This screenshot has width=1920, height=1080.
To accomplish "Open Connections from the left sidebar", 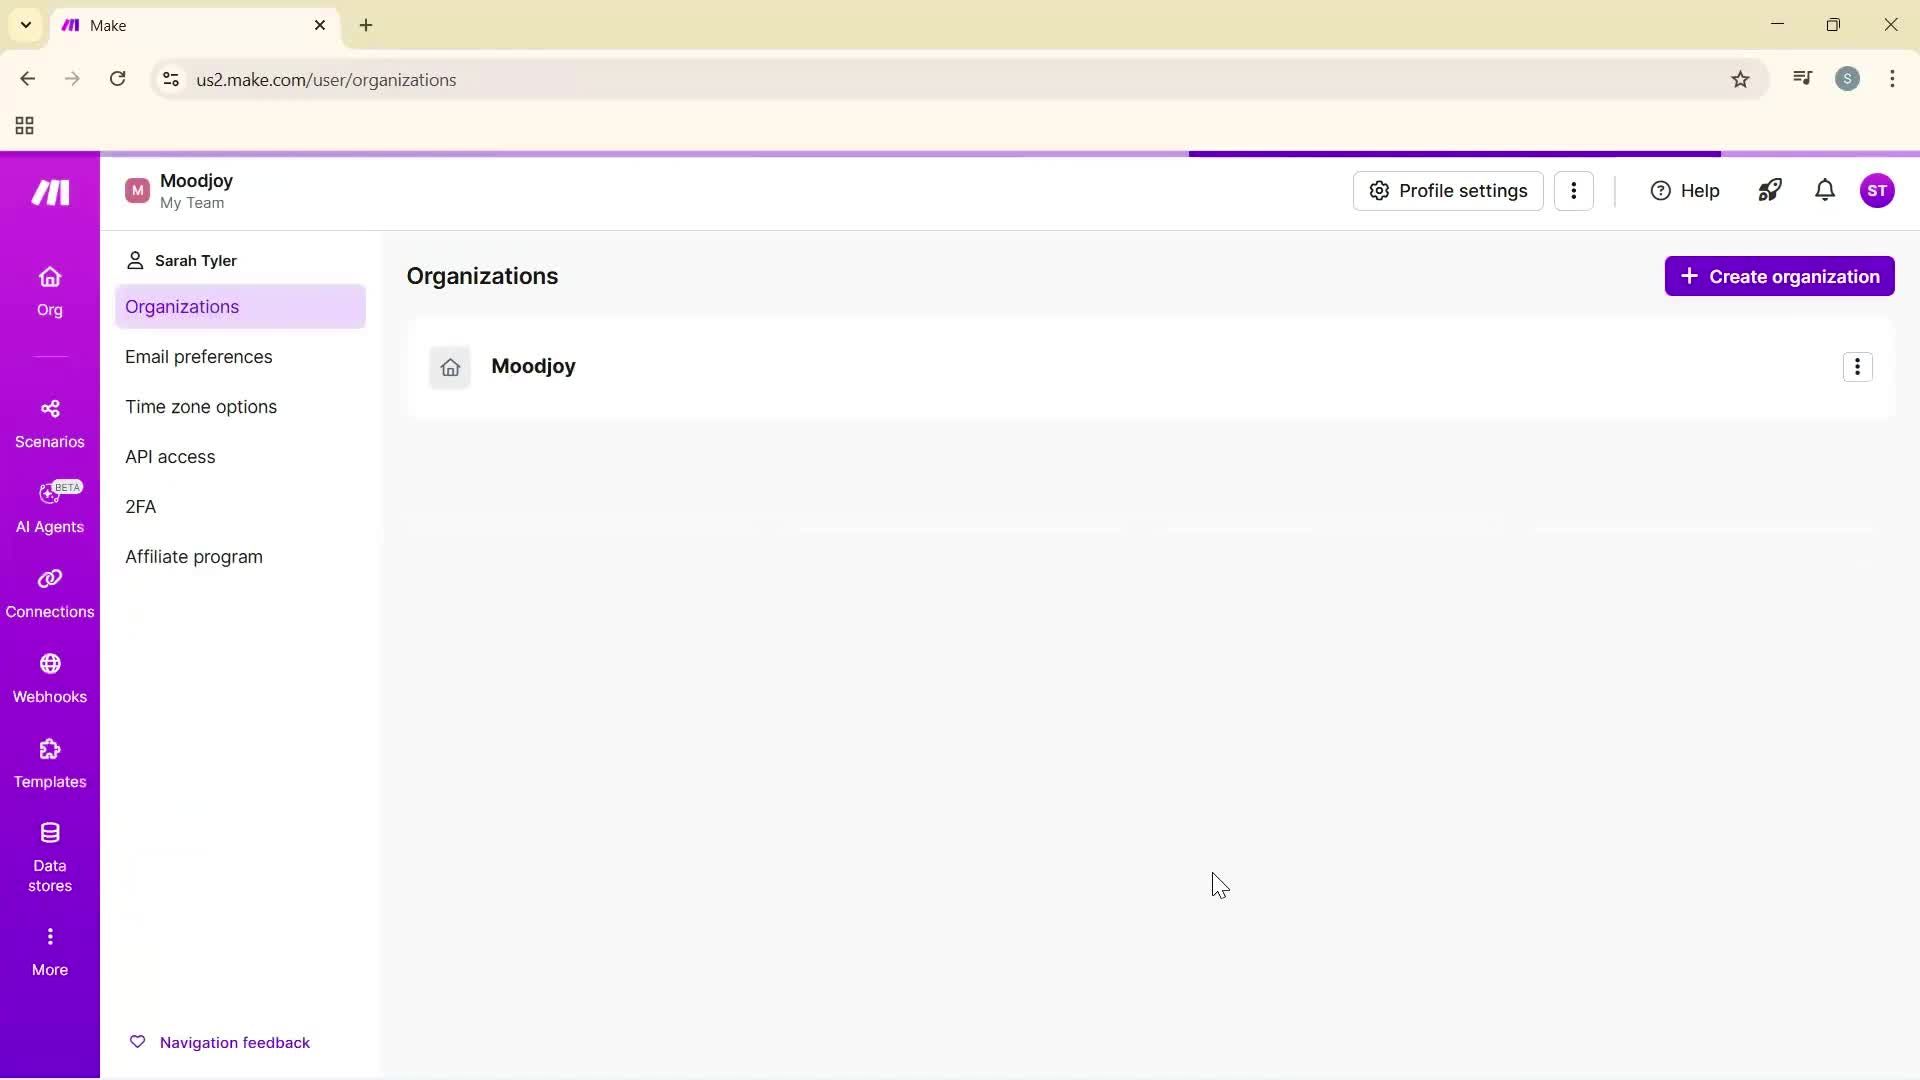I will tap(49, 592).
